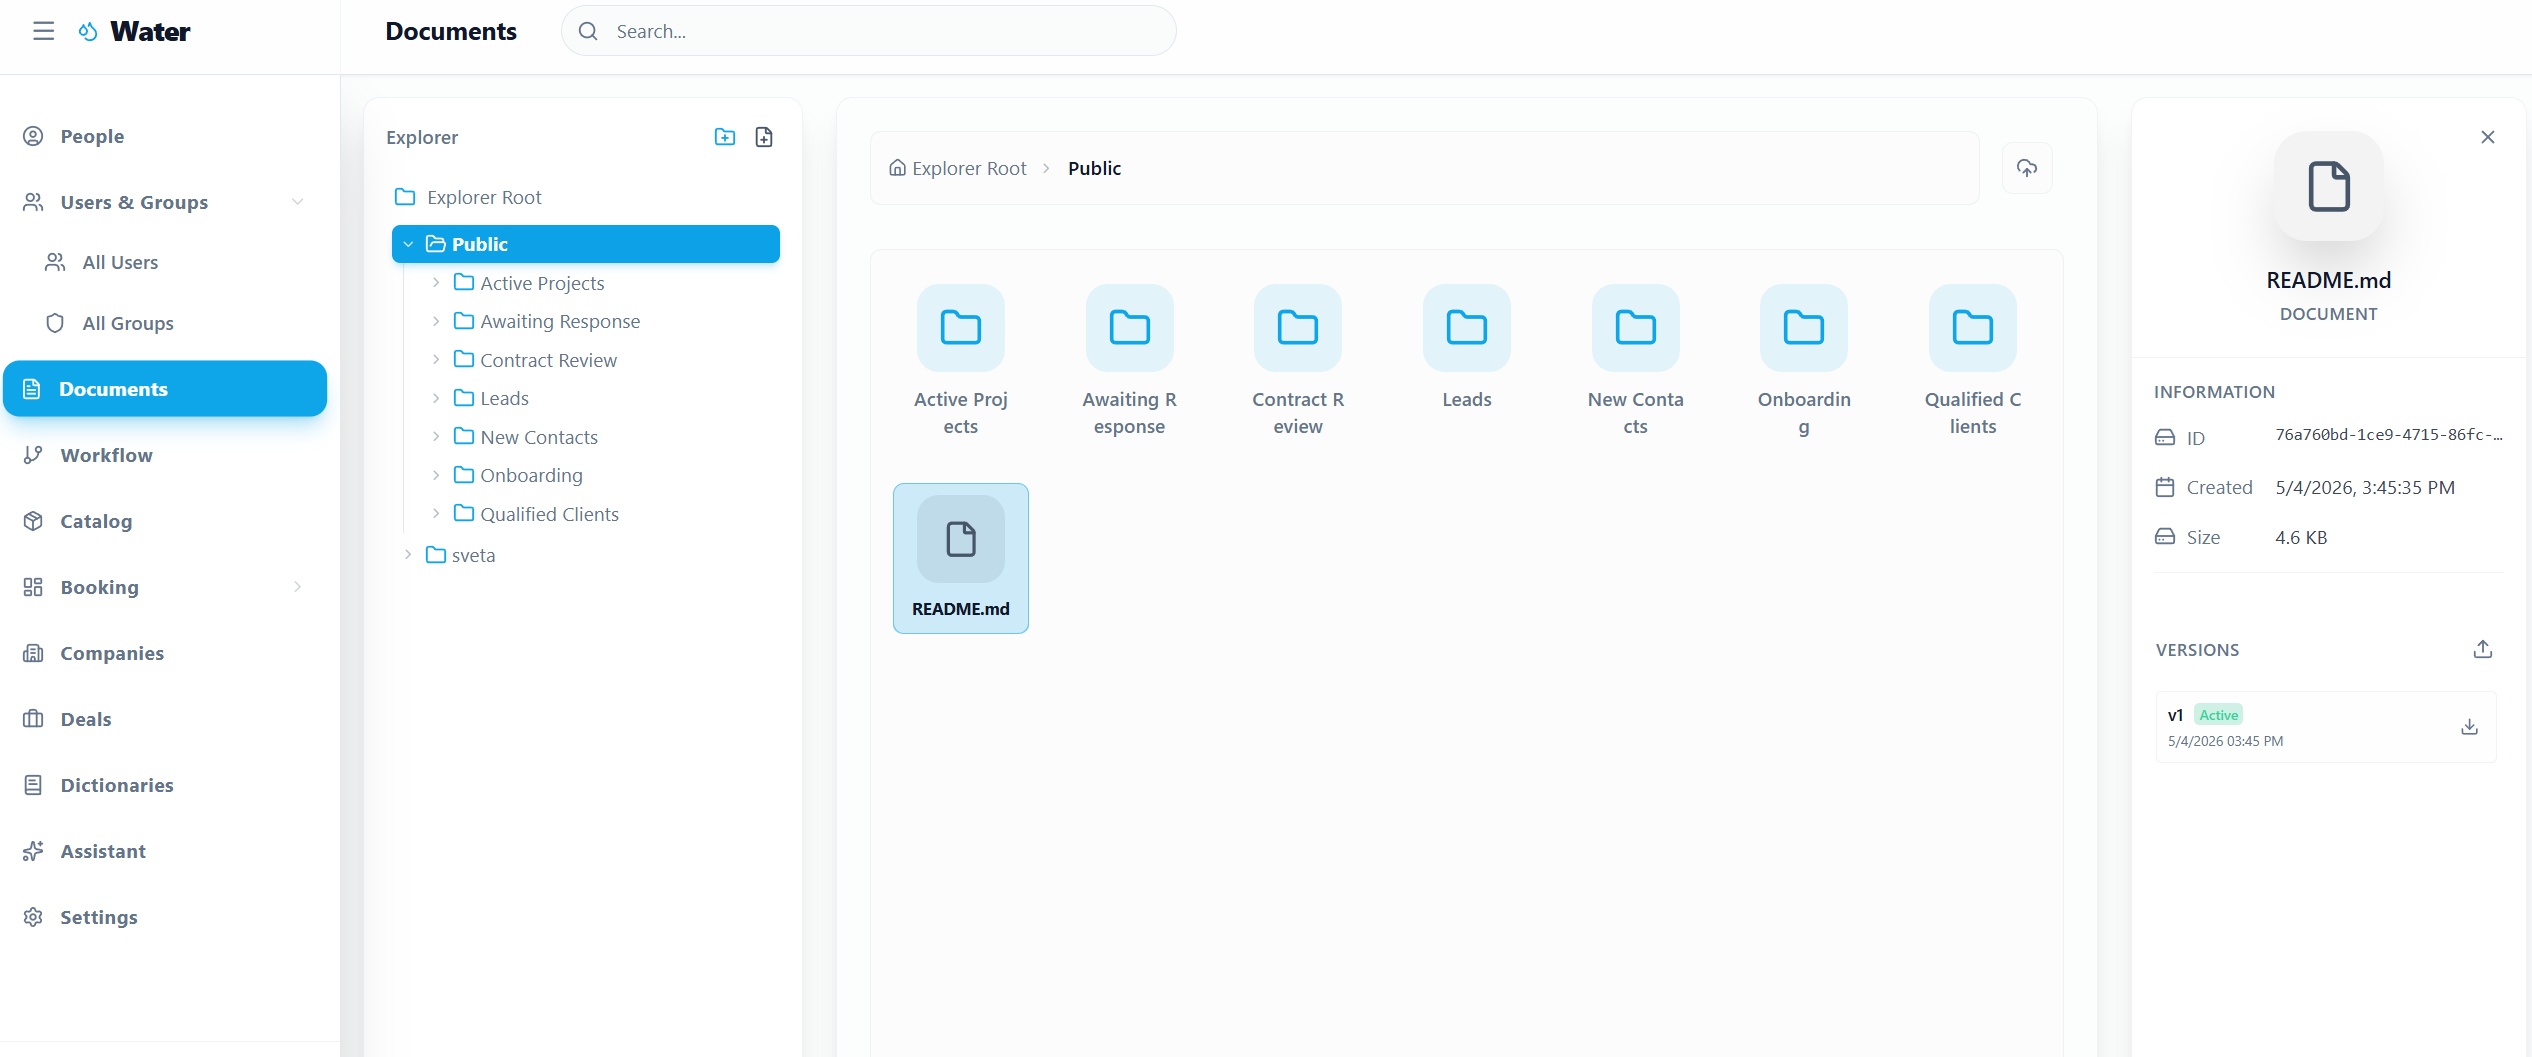Screen dimensions: 2532x1057
Task: Select Awaiting Response in the tree
Action: [x=560, y=321]
